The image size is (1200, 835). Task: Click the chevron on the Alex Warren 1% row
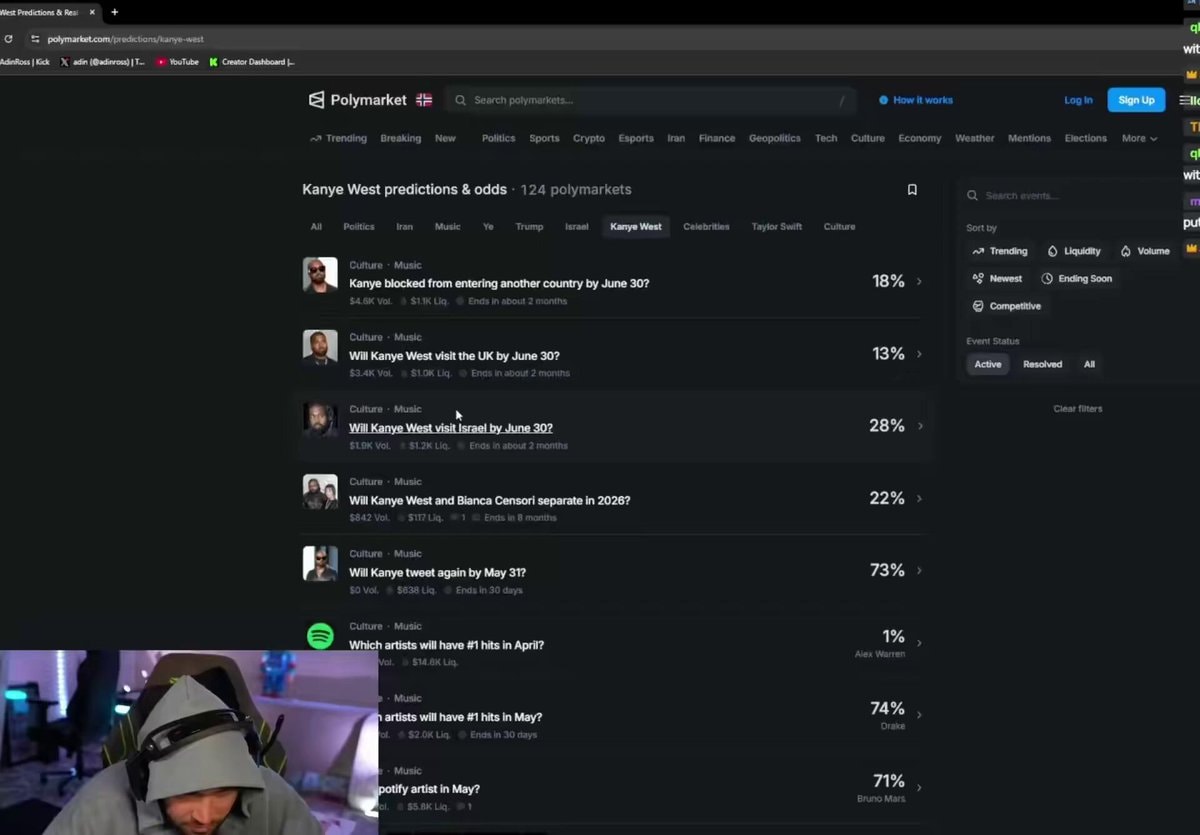(919, 643)
